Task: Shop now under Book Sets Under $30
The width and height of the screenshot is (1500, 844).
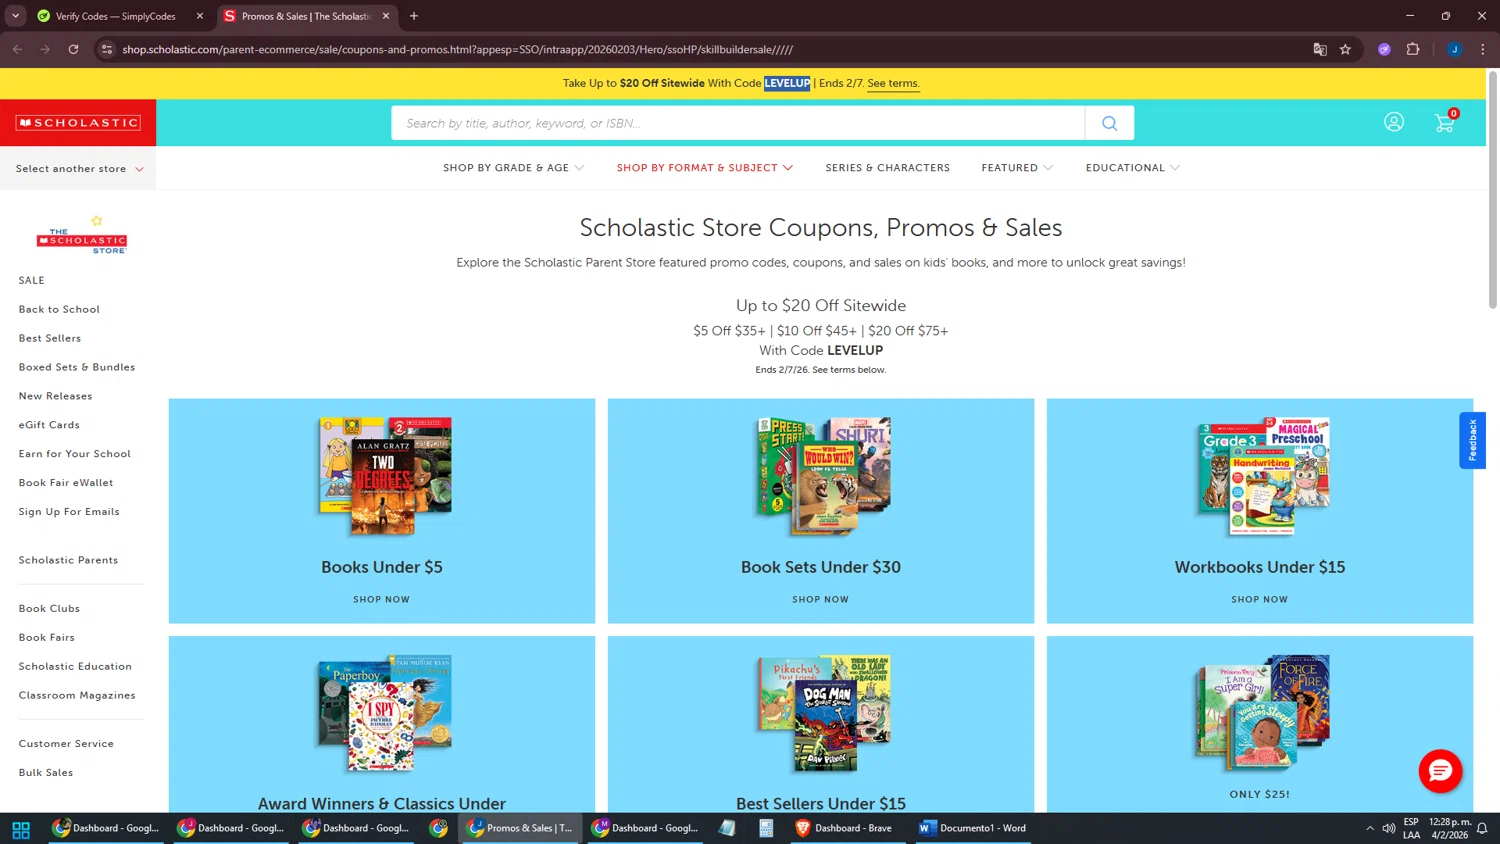Action: pyautogui.click(x=820, y=600)
